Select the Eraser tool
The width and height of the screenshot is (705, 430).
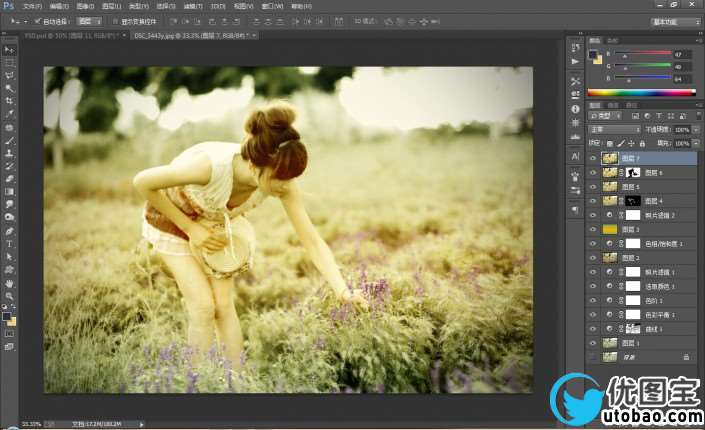coord(9,179)
